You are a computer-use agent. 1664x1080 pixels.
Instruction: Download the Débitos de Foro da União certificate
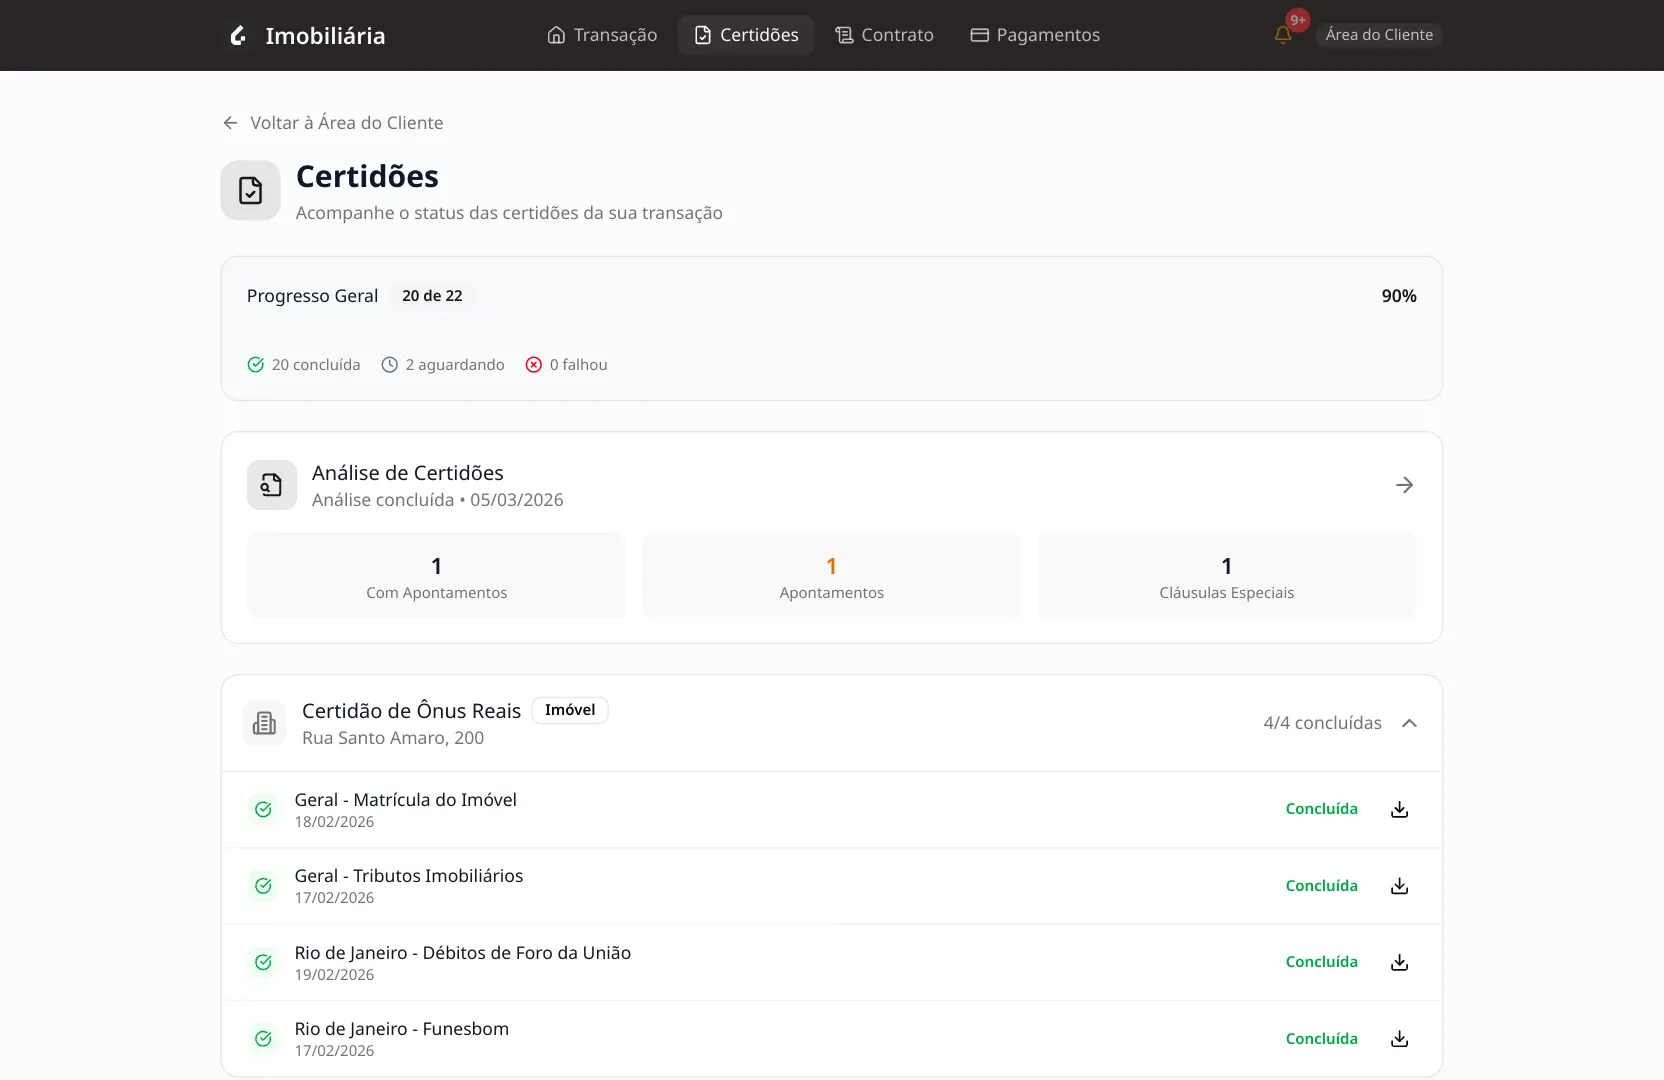1399,962
